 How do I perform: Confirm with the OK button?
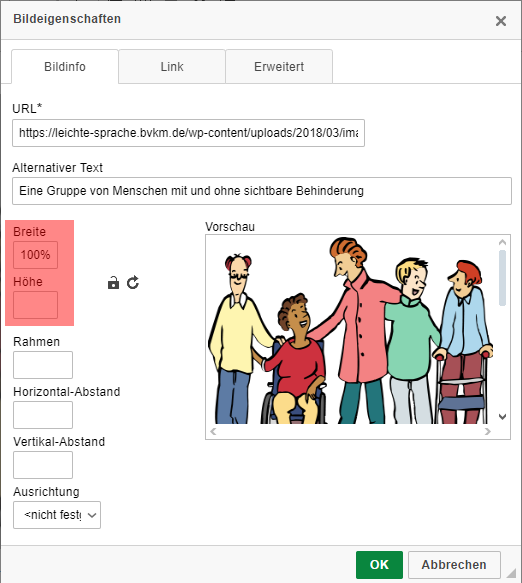[379, 565]
